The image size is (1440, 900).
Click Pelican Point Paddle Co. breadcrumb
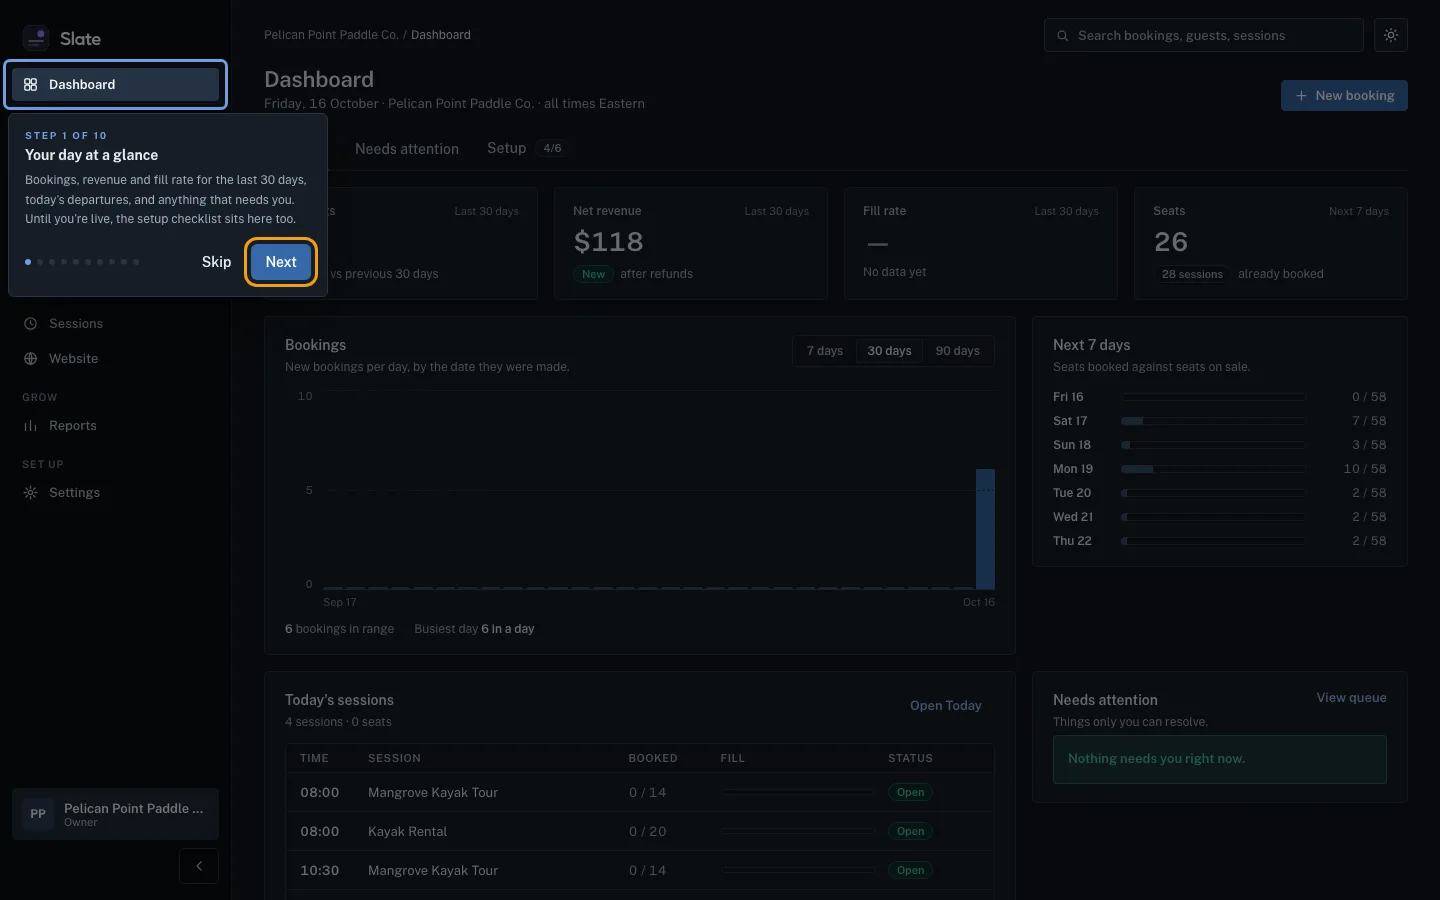pos(331,35)
